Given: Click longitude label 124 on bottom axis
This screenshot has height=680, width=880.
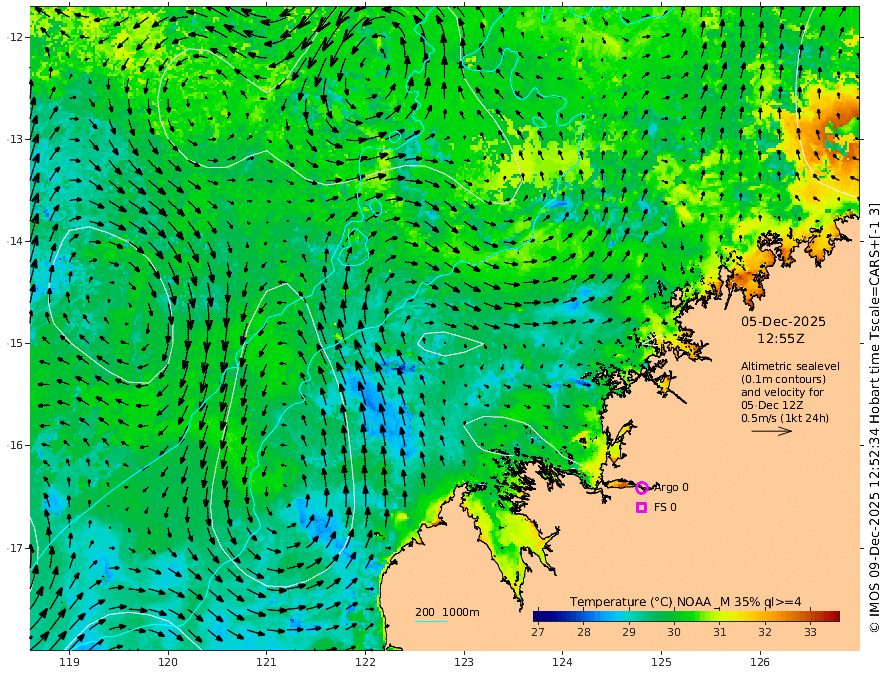Looking at the screenshot, I should pyautogui.click(x=563, y=662).
